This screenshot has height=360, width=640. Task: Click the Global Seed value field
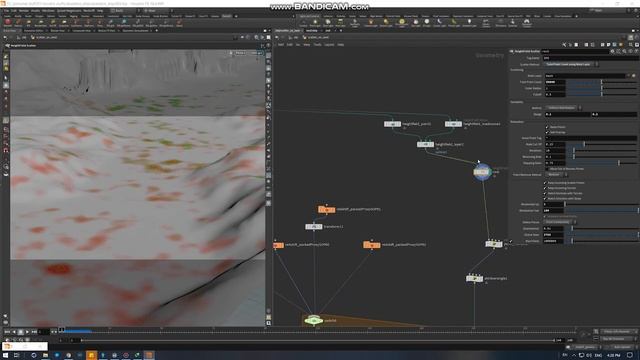coord(554,235)
